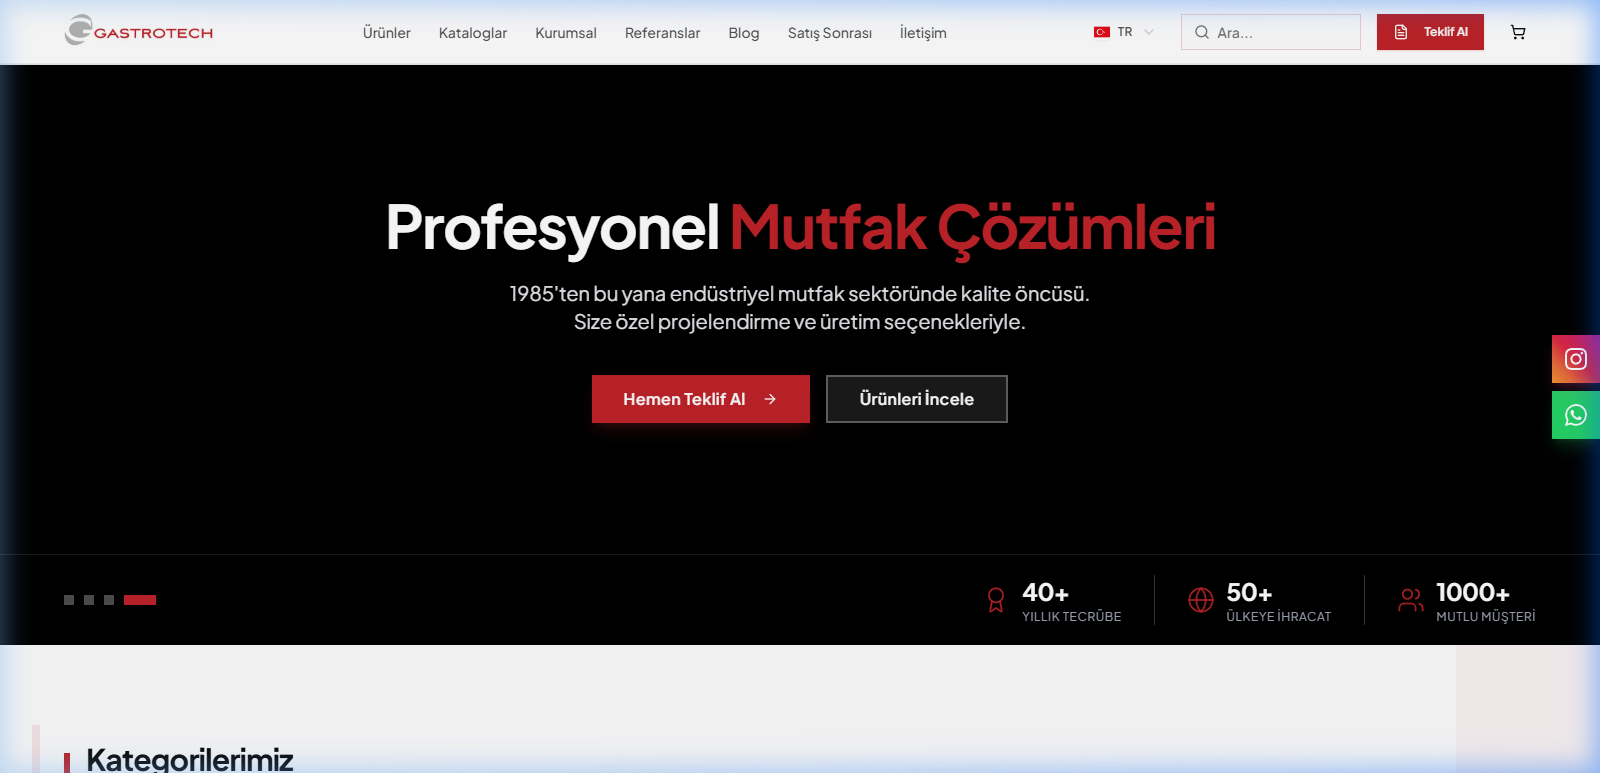
Task: Go to the Kataloglar page
Action: 472,33
